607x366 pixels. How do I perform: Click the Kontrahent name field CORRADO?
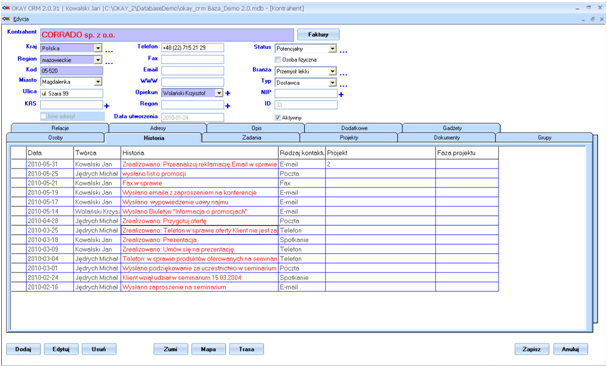point(167,35)
